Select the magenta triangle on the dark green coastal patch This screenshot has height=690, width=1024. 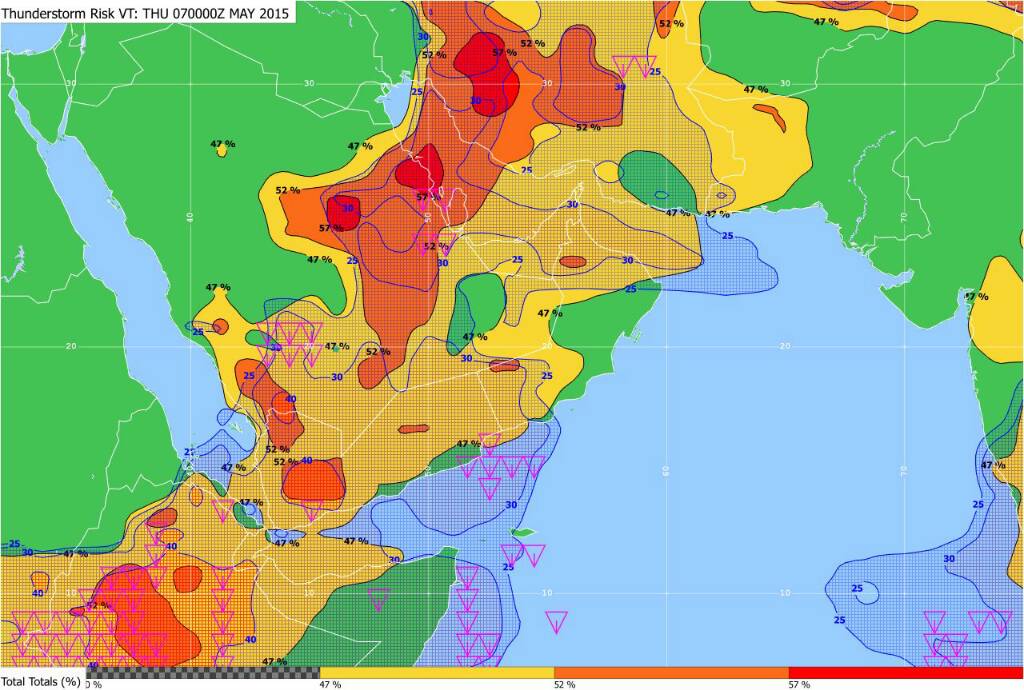pos(378,599)
